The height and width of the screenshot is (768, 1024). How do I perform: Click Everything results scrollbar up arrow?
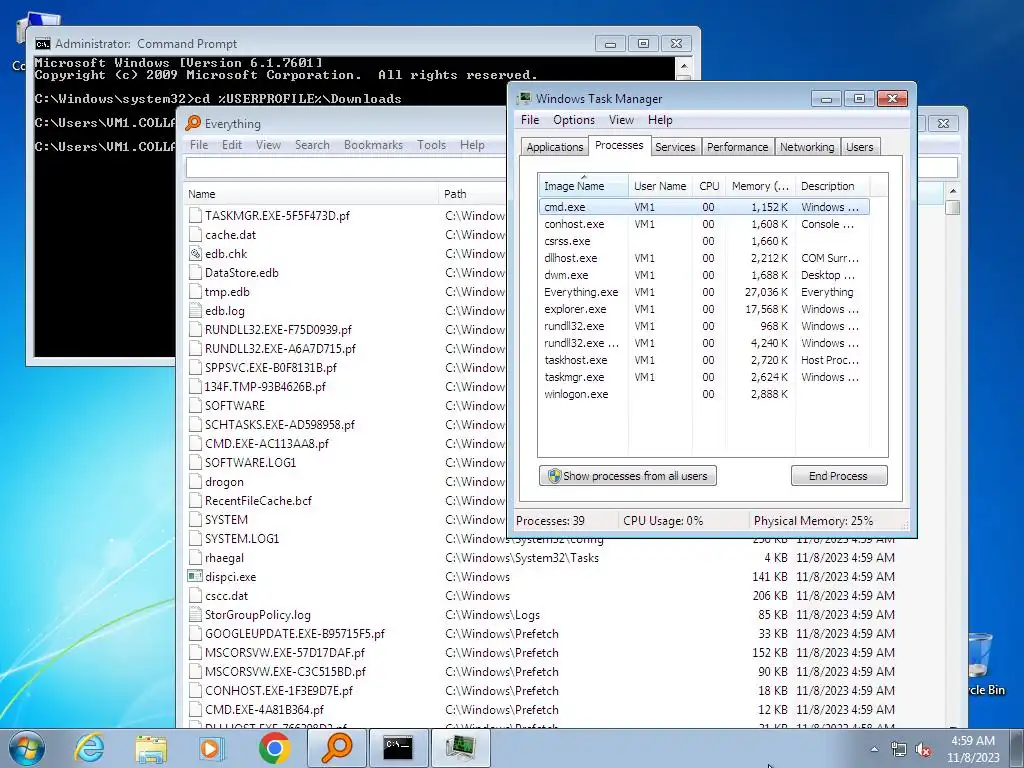click(953, 191)
